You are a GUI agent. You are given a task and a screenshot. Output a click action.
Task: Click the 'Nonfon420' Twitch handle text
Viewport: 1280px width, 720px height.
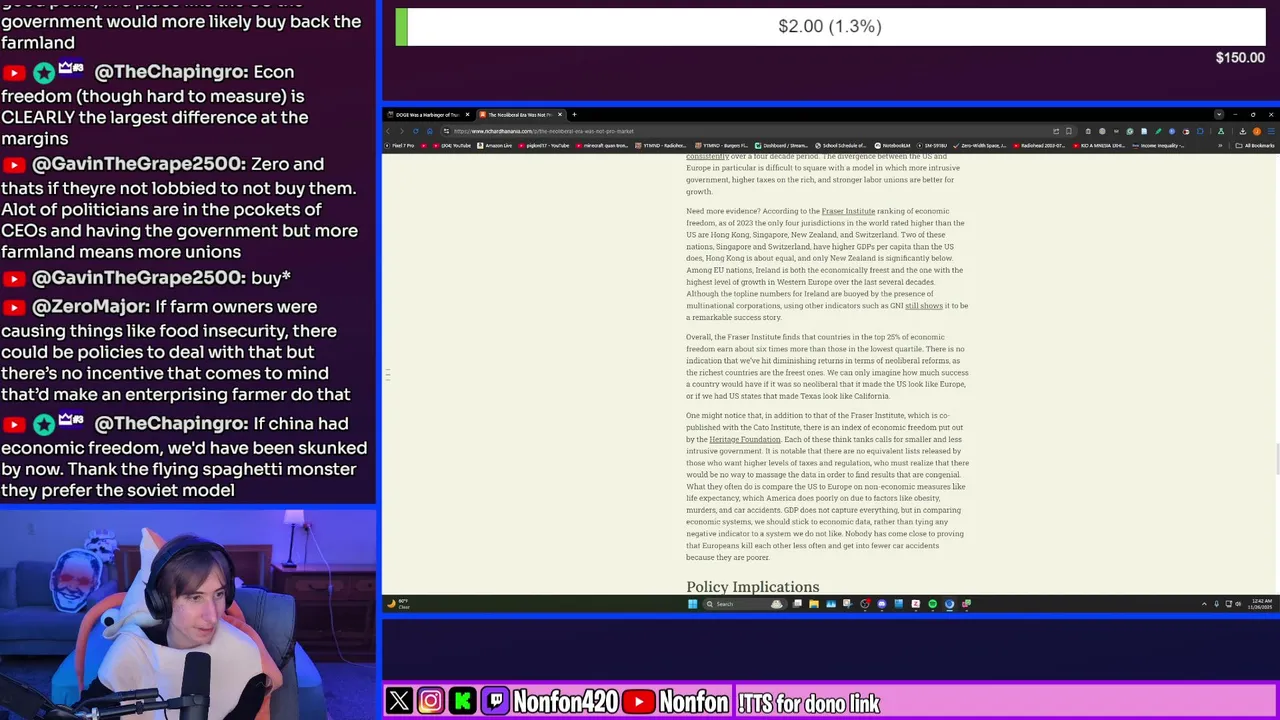click(x=565, y=702)
